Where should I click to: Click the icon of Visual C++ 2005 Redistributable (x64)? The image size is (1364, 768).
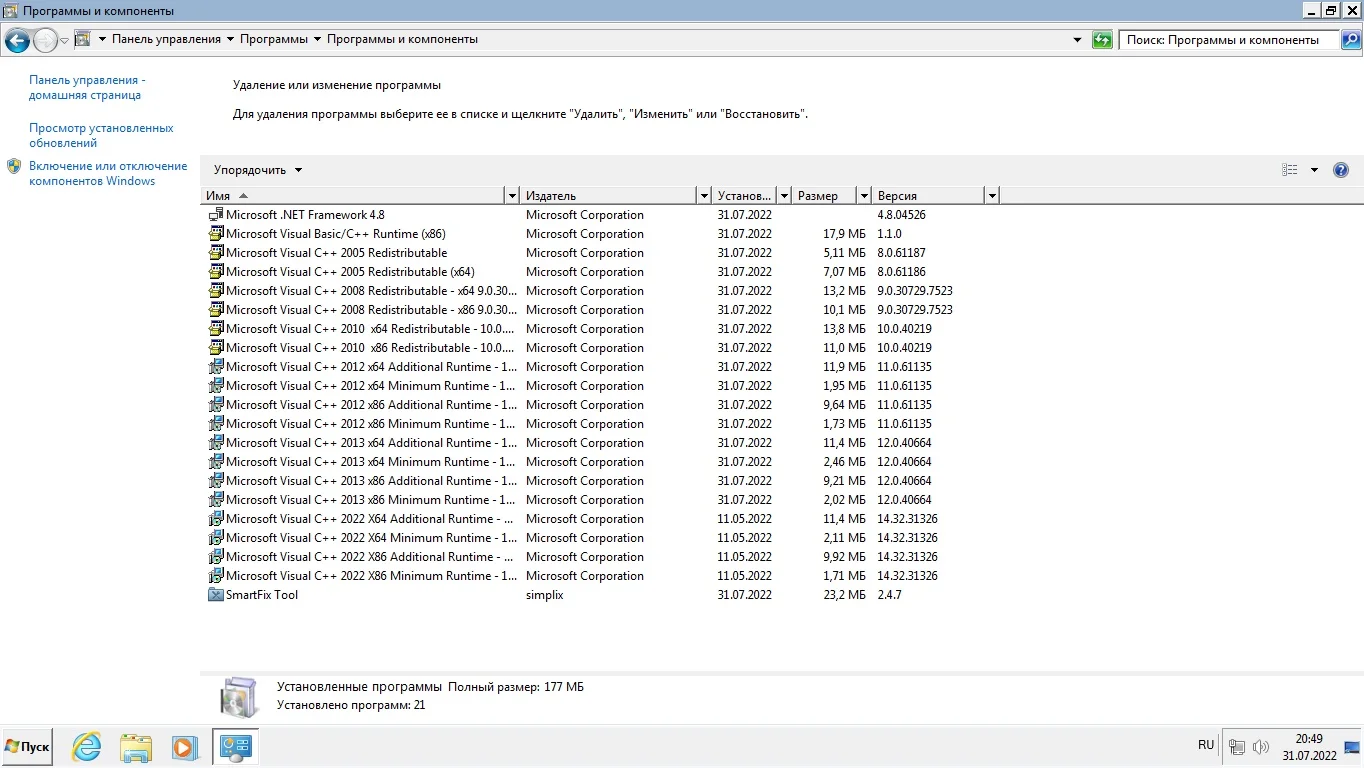tap(215, 272)
